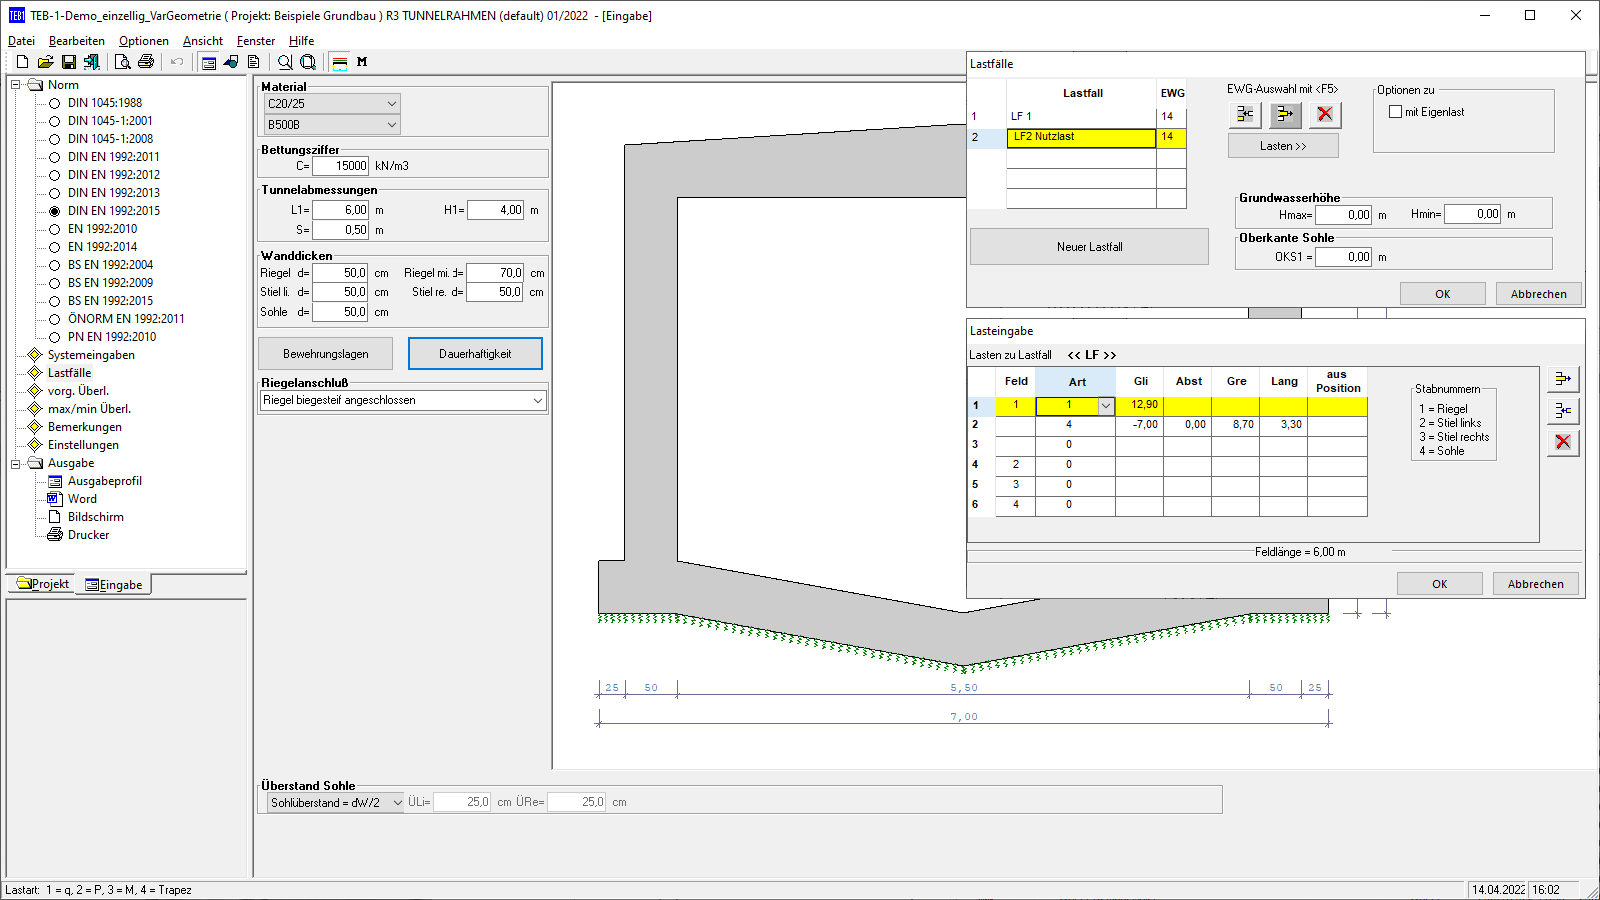Click the Dauerhaftigkeit button

tap(475, 354)
